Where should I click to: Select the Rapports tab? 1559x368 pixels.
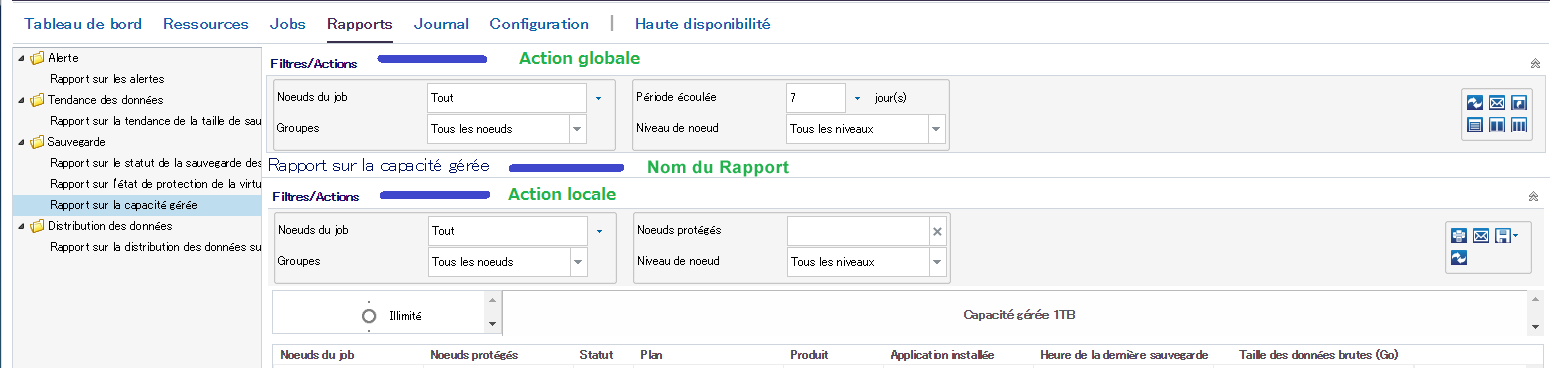click(360, 24)
